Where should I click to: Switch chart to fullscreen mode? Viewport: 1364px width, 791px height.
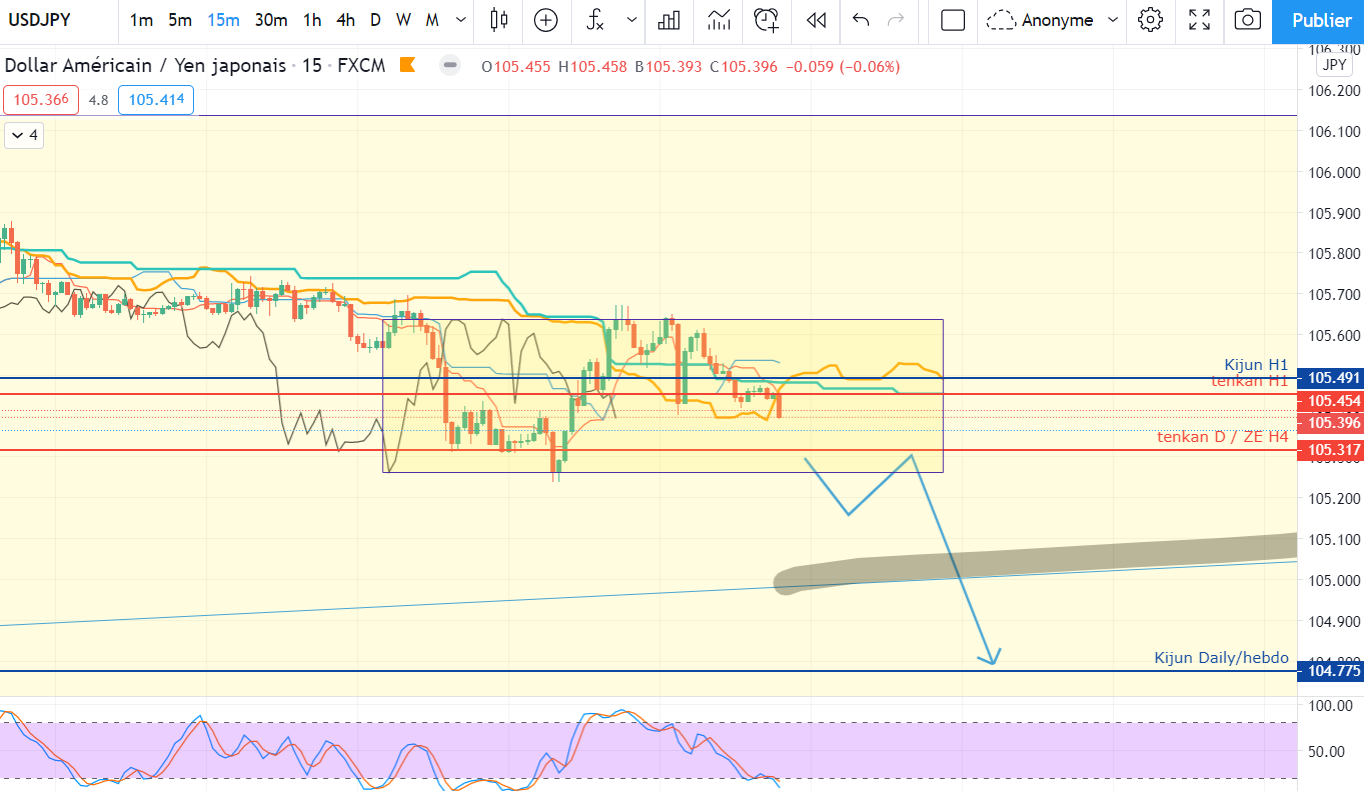click(x=1199, y=20)
